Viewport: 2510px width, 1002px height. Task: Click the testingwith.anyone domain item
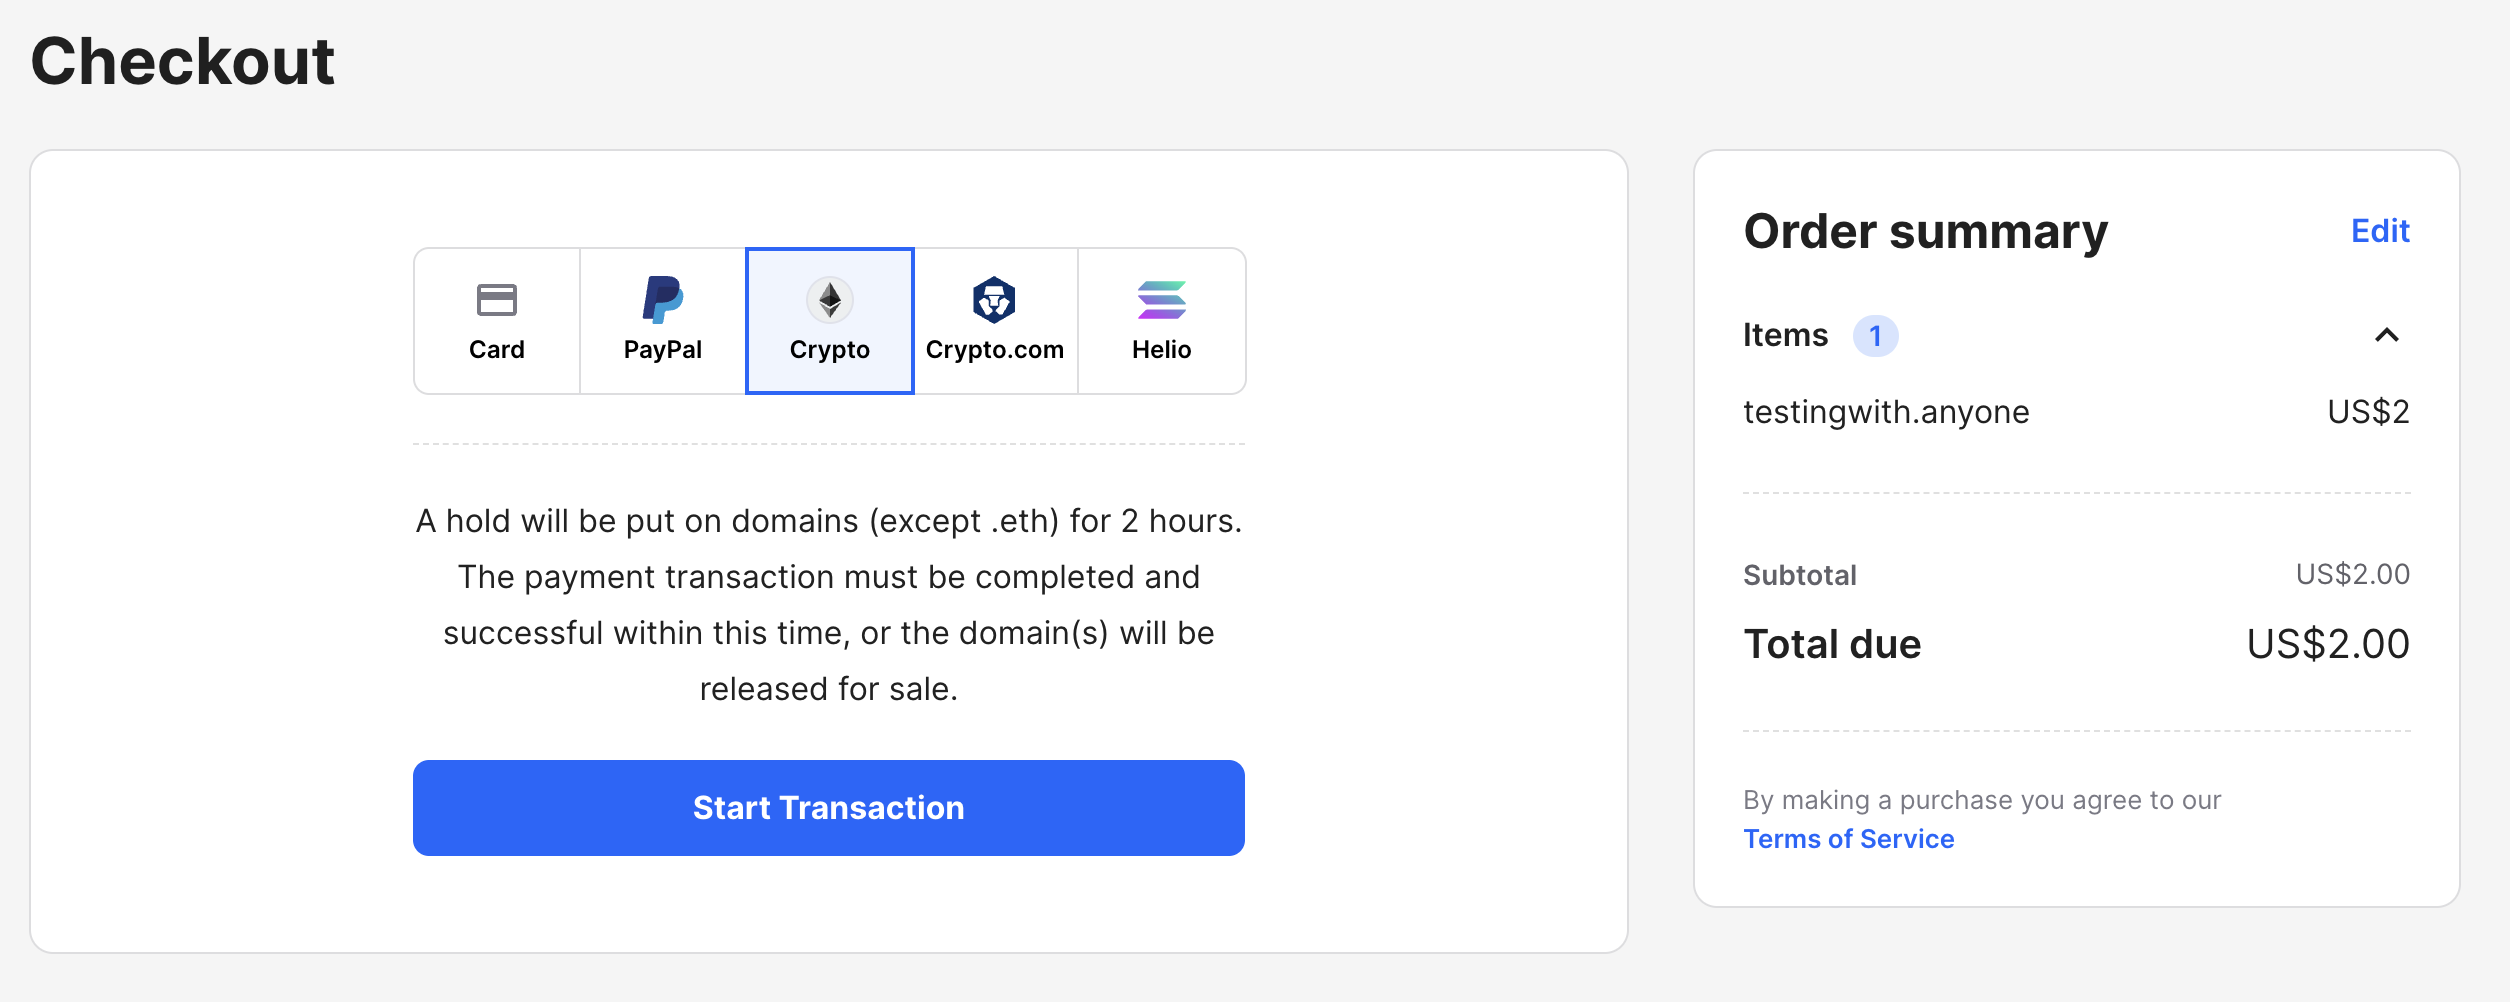click(x=1886, y=412)
